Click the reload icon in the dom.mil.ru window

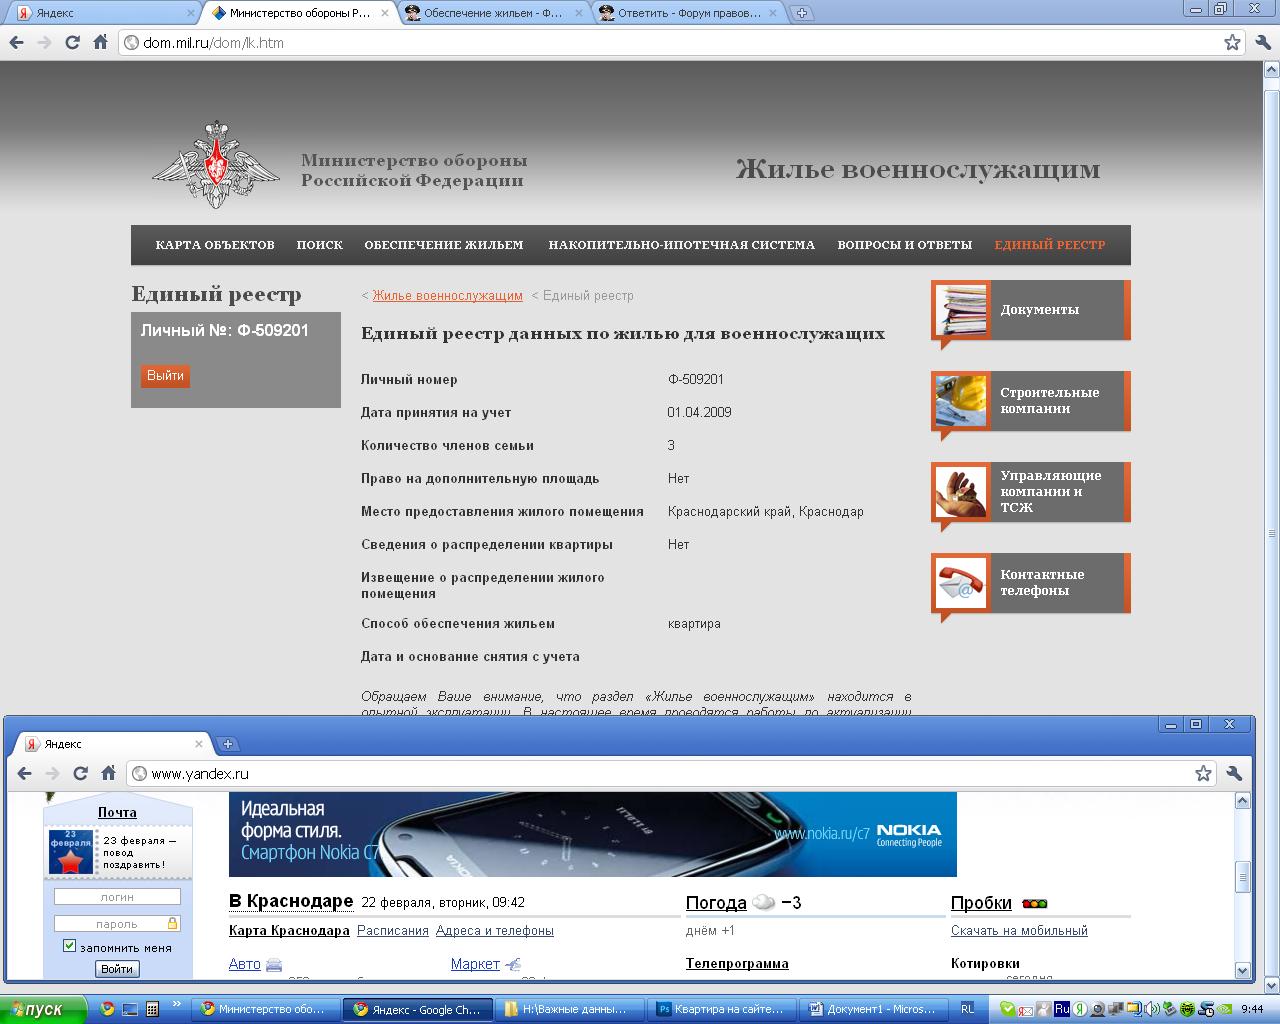pyautogui.click(x=72, y=43)
